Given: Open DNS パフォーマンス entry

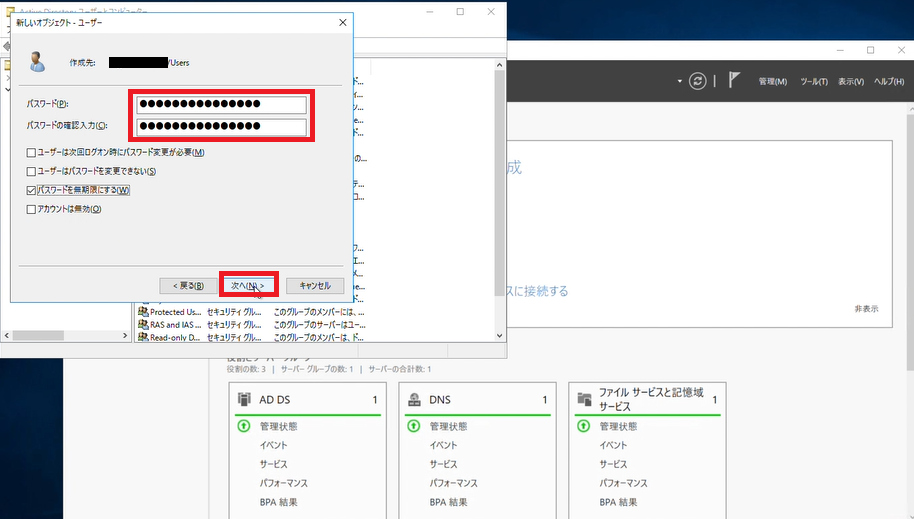Looking at the screenshot, I should click(454, 483).
